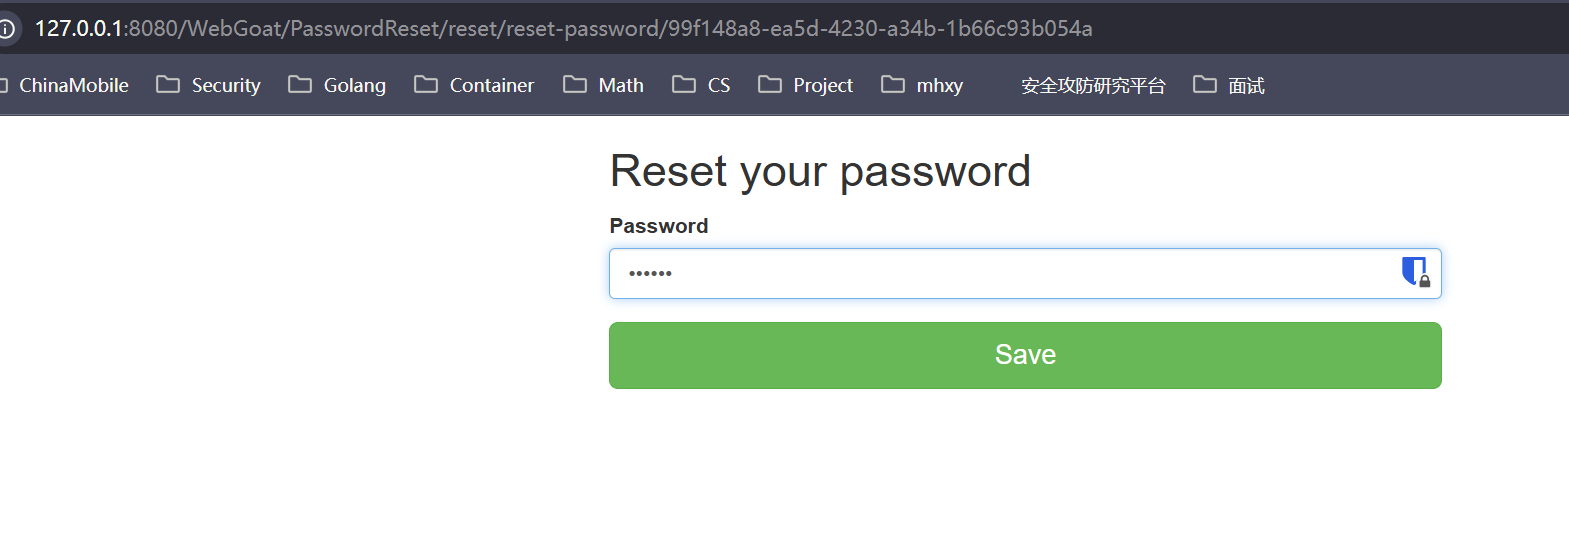
Task: Click the 'Reset your password' heading
Action: point(820,171)
